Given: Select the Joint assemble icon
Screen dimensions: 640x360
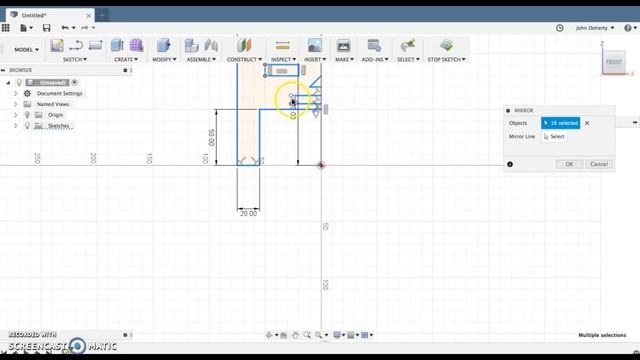Looking at the screenshot, I should point(211,45).
